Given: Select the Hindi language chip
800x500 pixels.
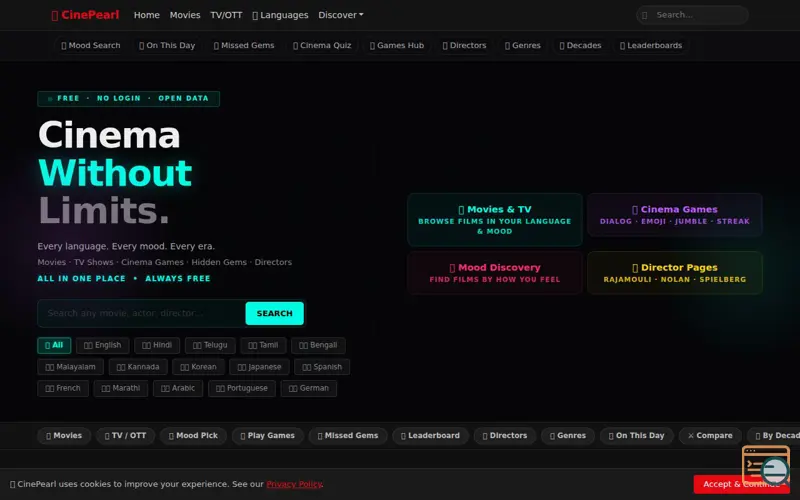Looking at the screenshot, I should tap(157, 345).
